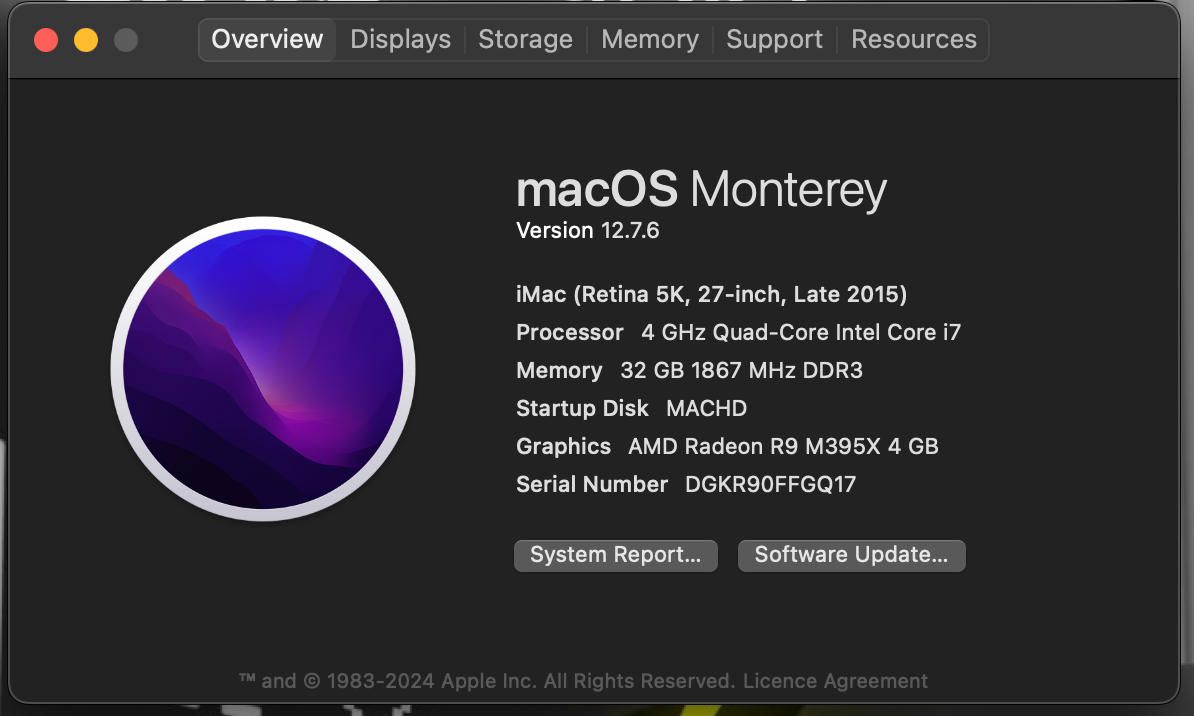Click the 32 GB 1867 MHz DDR3 value
This screenshot has height=716, width=1194.
click(x=741, y=371)
